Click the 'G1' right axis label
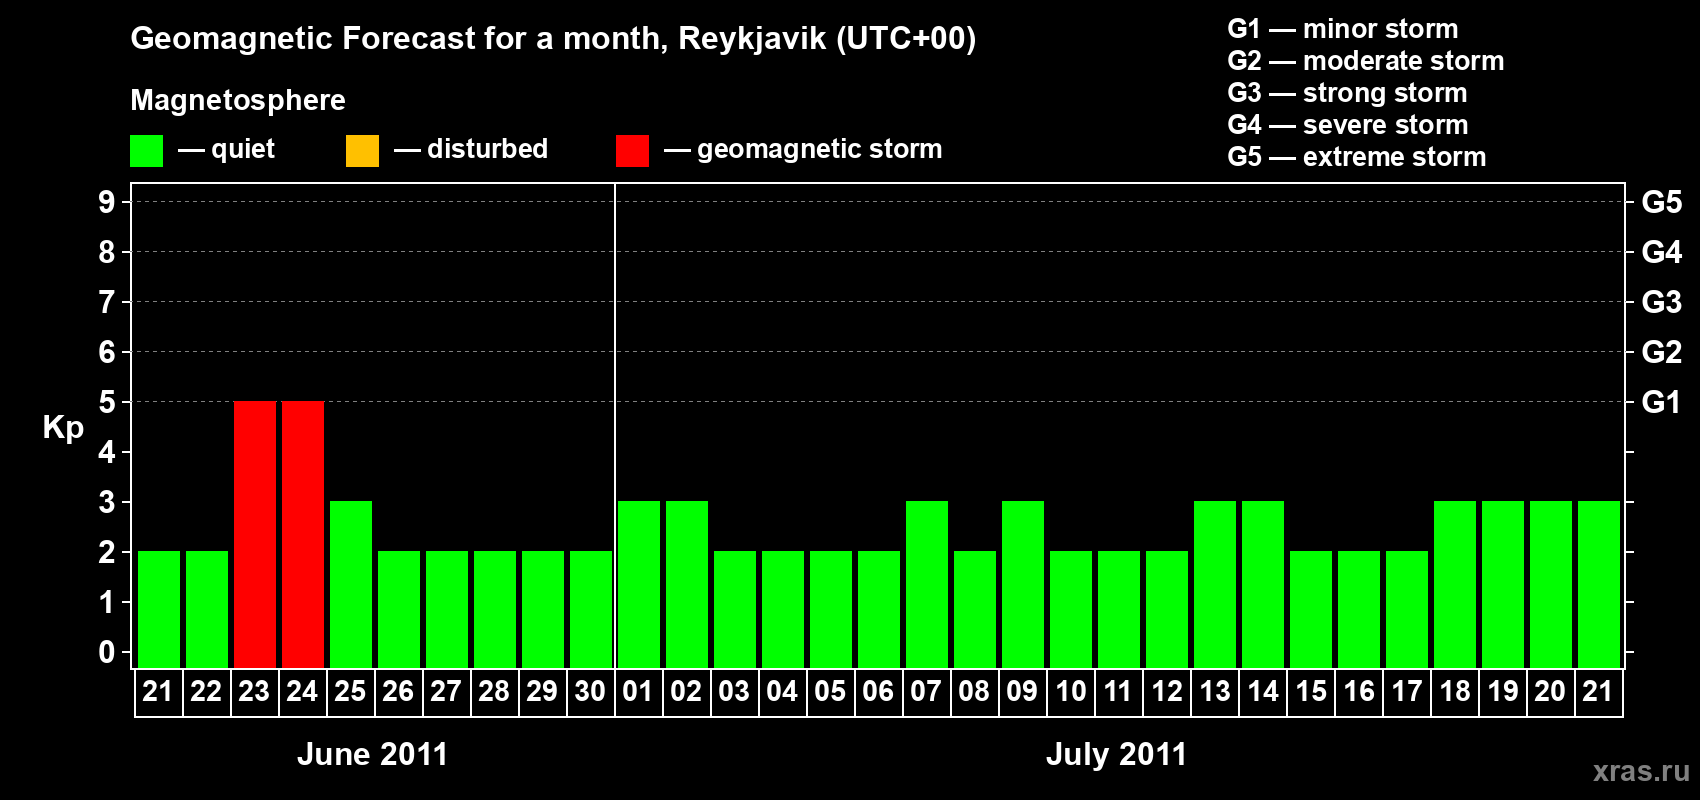The width and height of the screenshot is (1700, 800). (1661, 402)
